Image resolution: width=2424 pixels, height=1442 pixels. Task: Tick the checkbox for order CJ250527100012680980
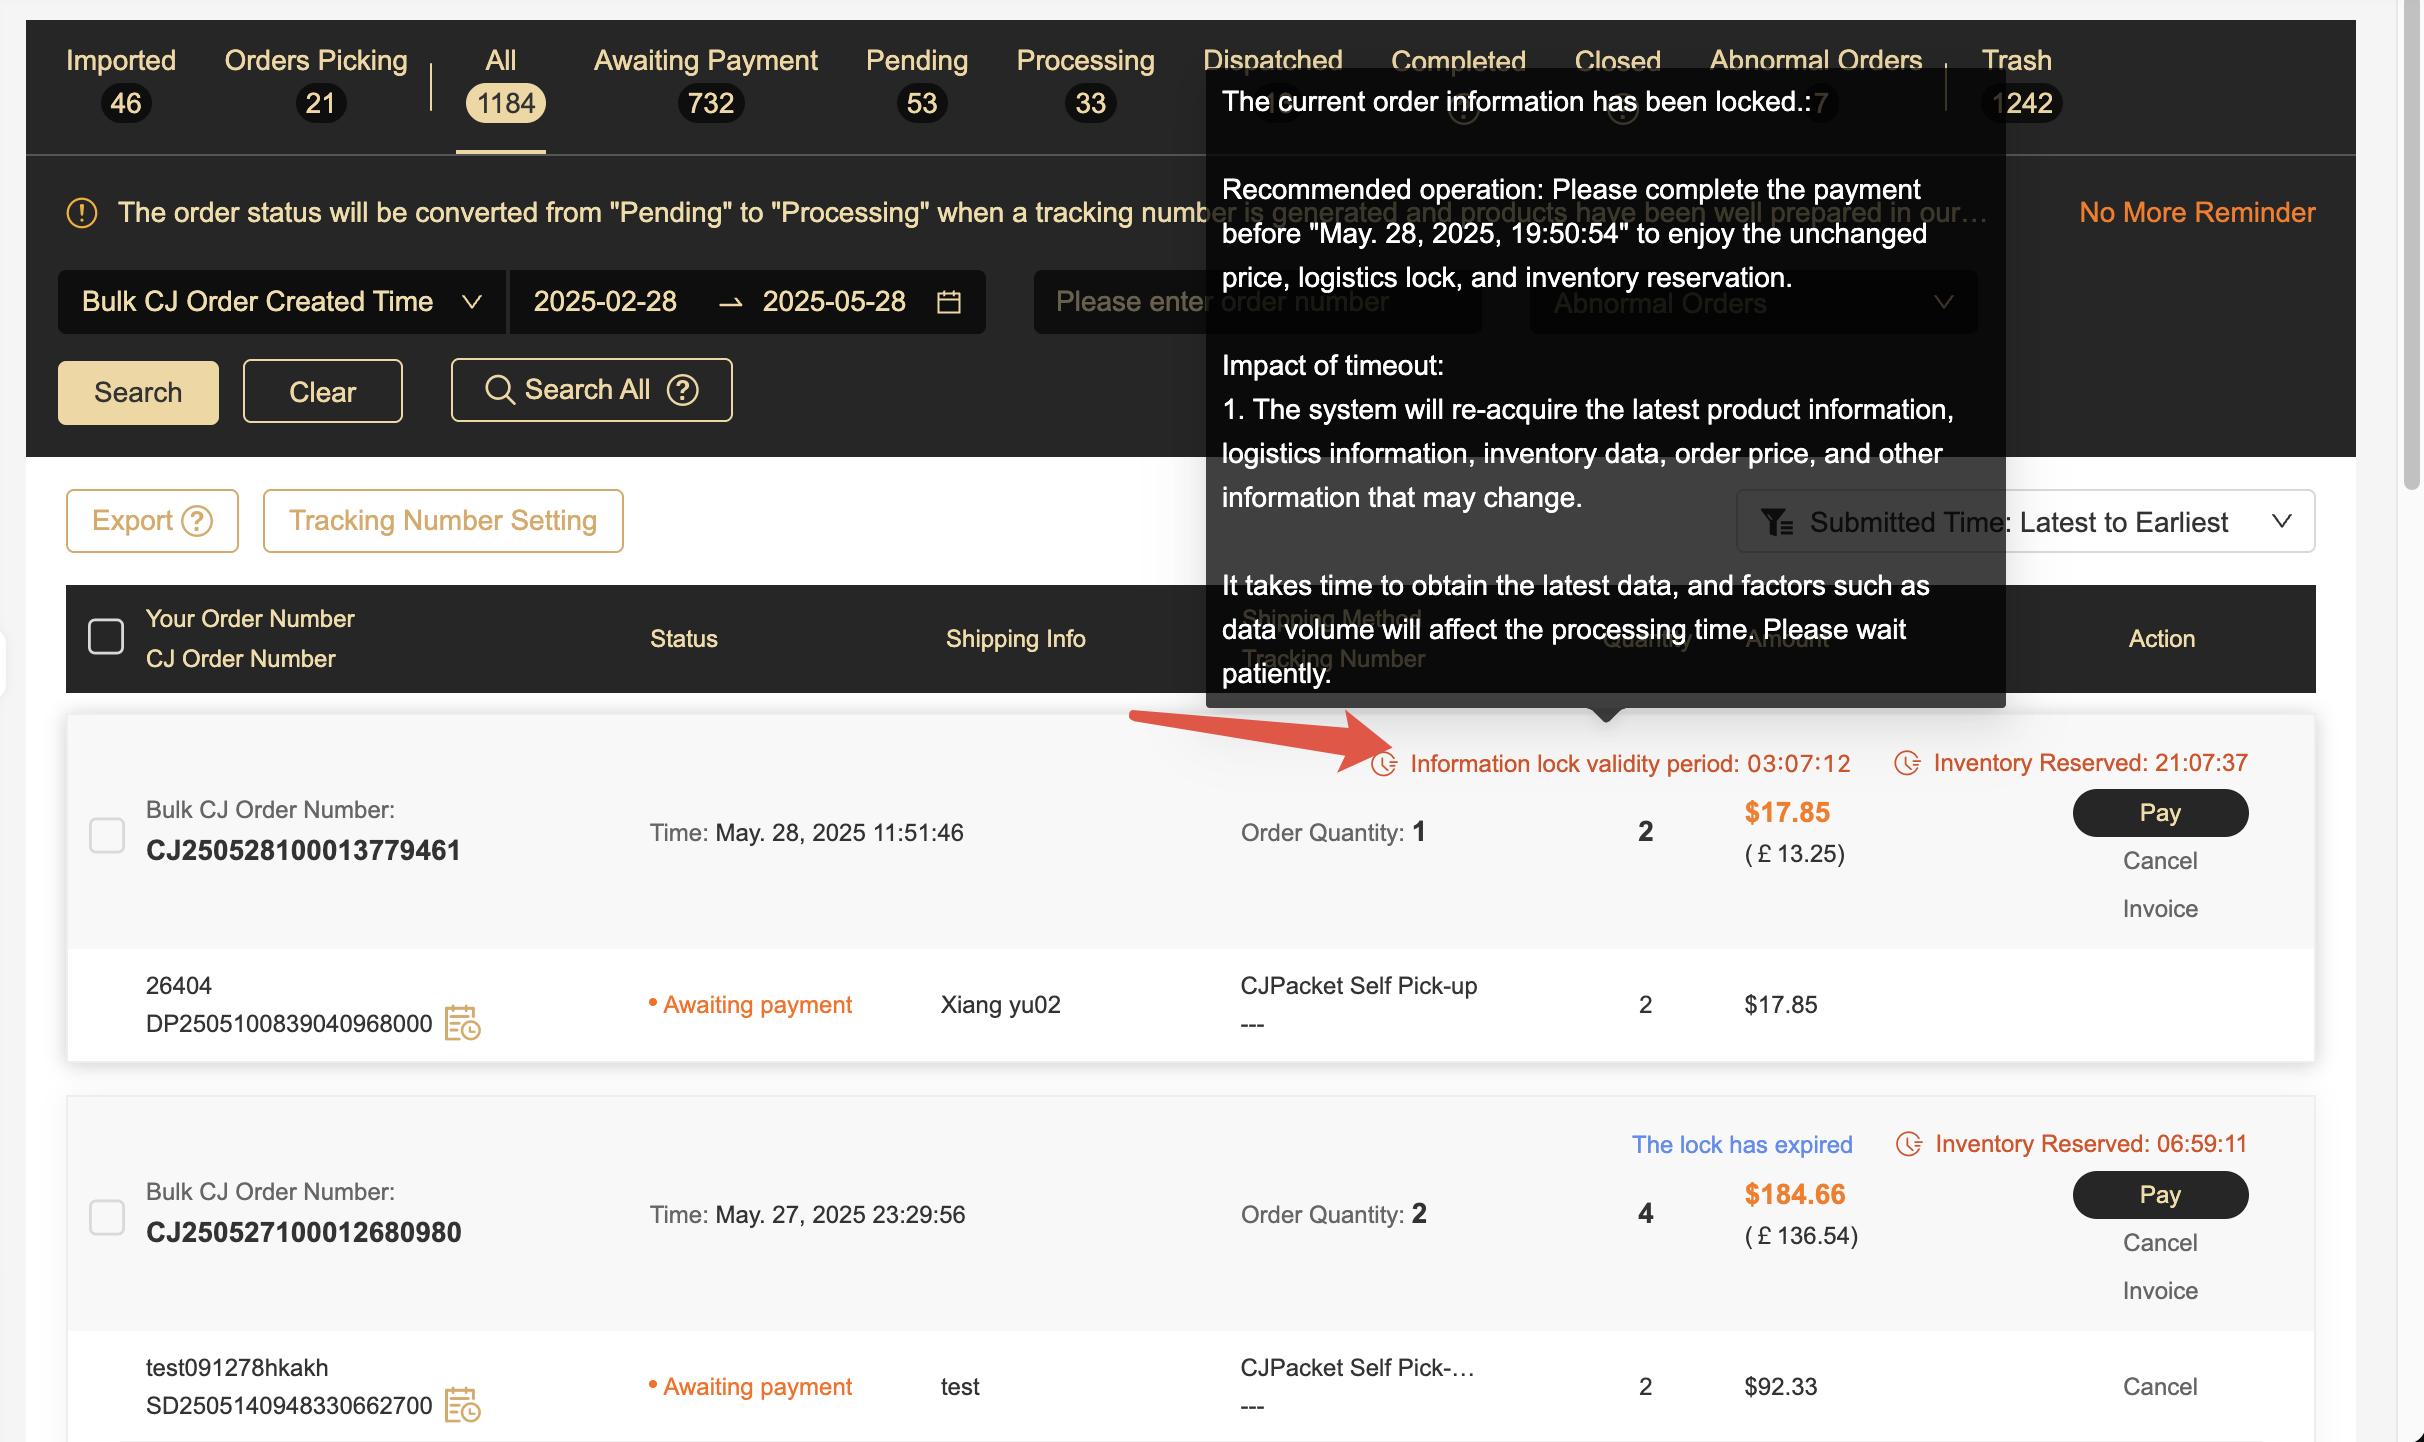107,1216
